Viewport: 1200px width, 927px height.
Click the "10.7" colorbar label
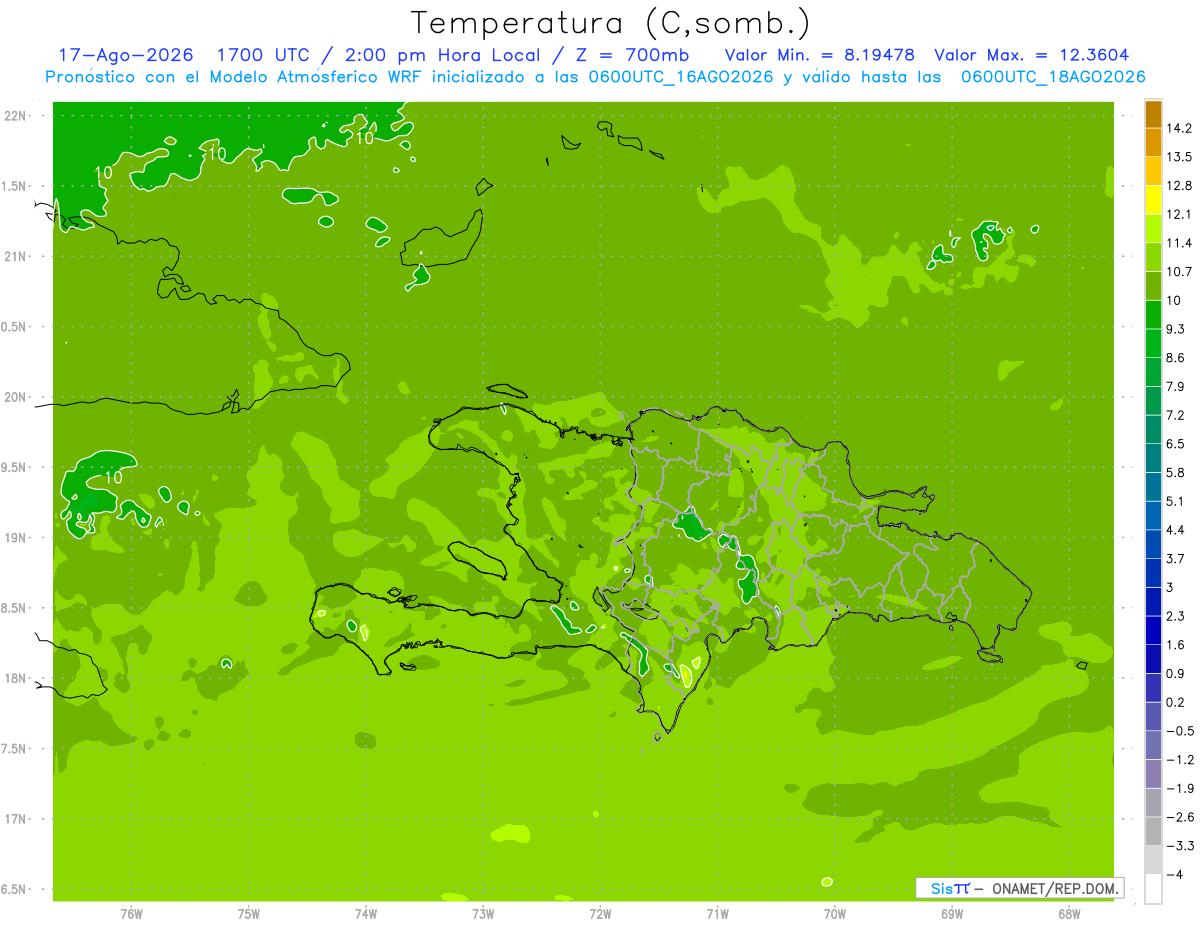(1180, 272)
